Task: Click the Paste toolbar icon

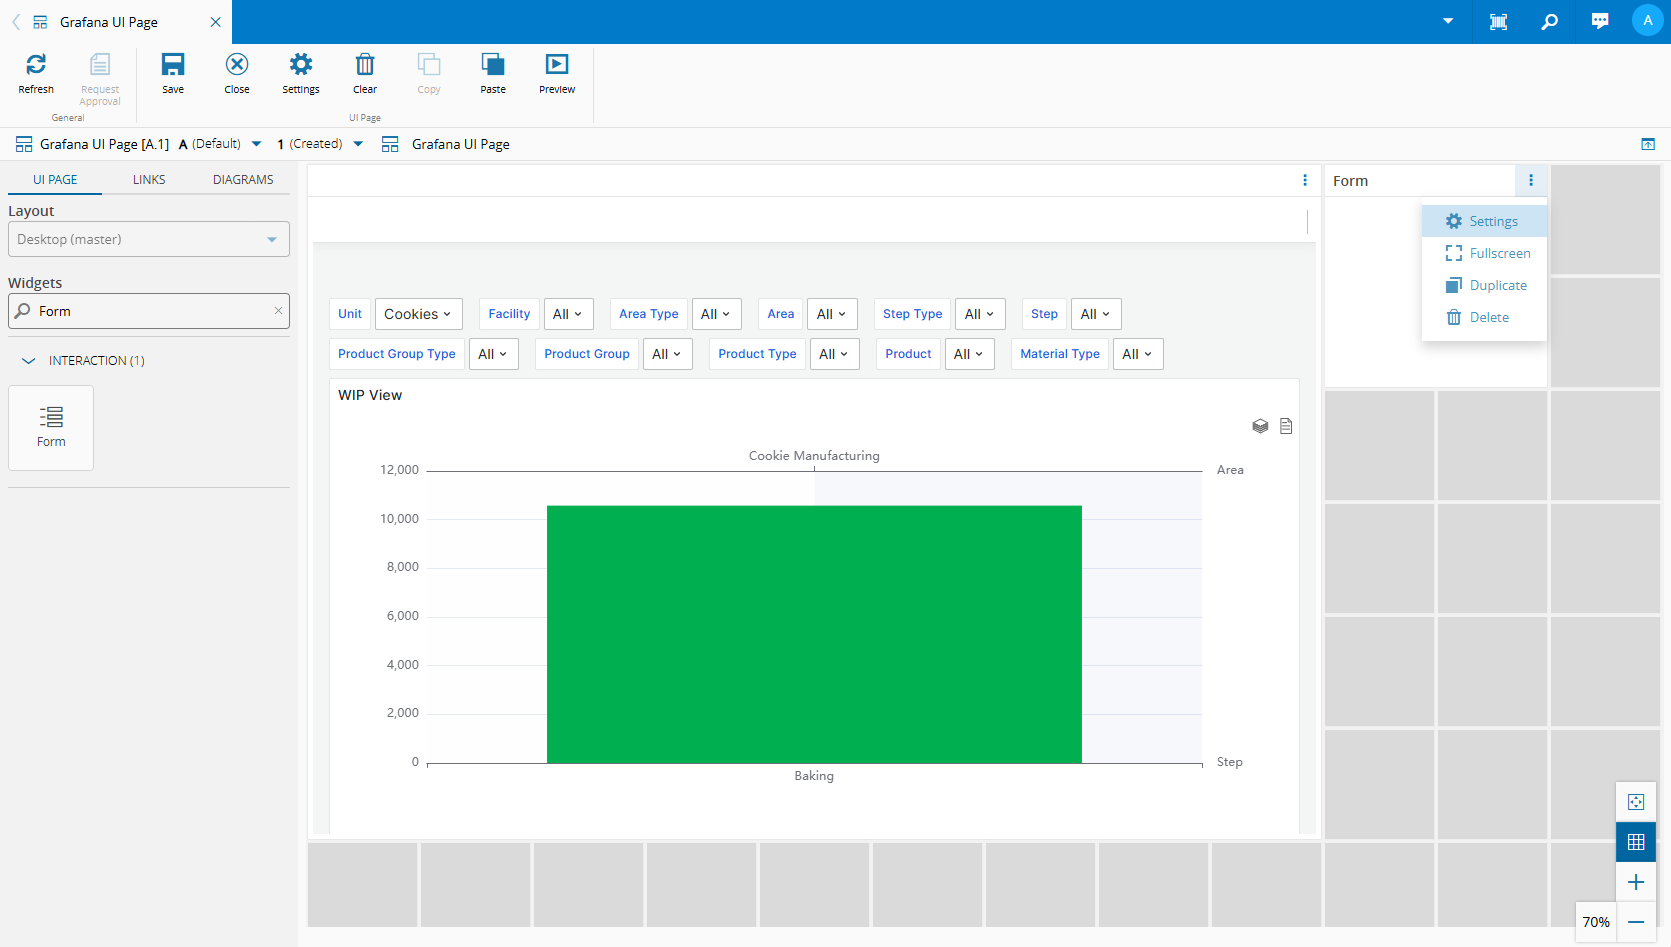Action: pos(493,66)
